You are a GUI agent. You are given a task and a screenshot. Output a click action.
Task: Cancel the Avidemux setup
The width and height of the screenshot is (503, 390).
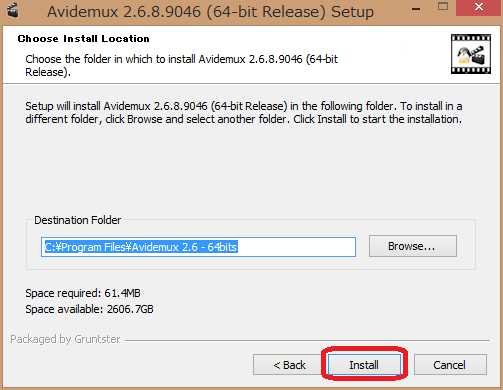tap(450, 365)
